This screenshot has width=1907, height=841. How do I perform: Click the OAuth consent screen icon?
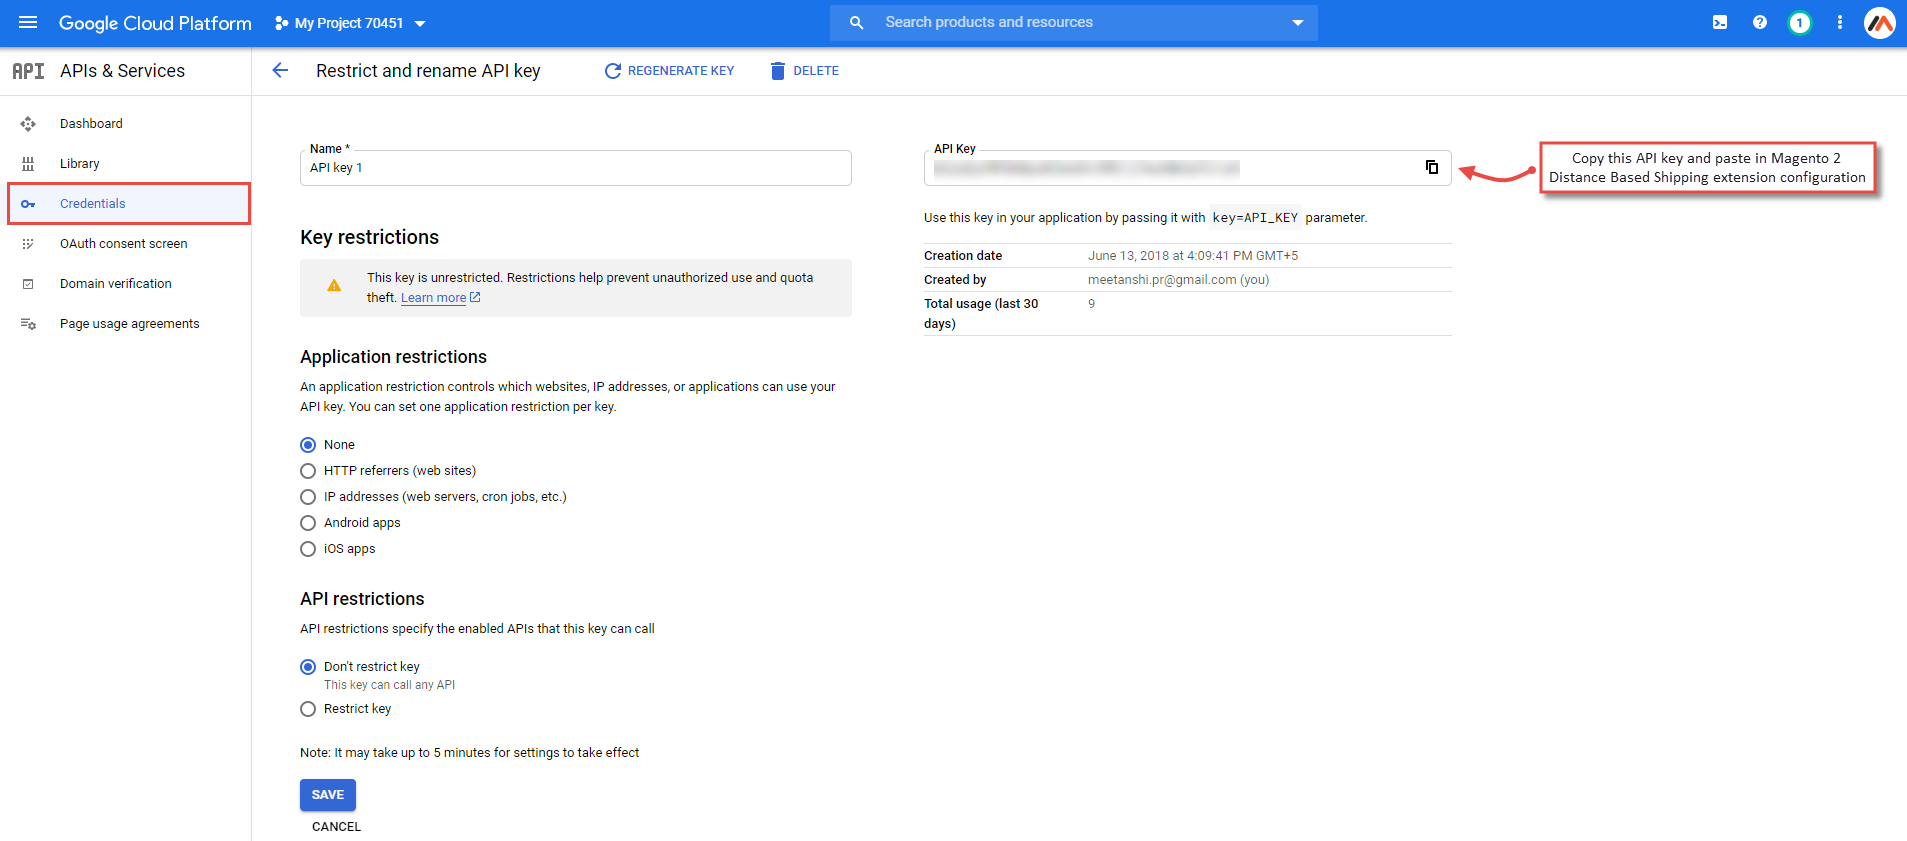[28, 244]
